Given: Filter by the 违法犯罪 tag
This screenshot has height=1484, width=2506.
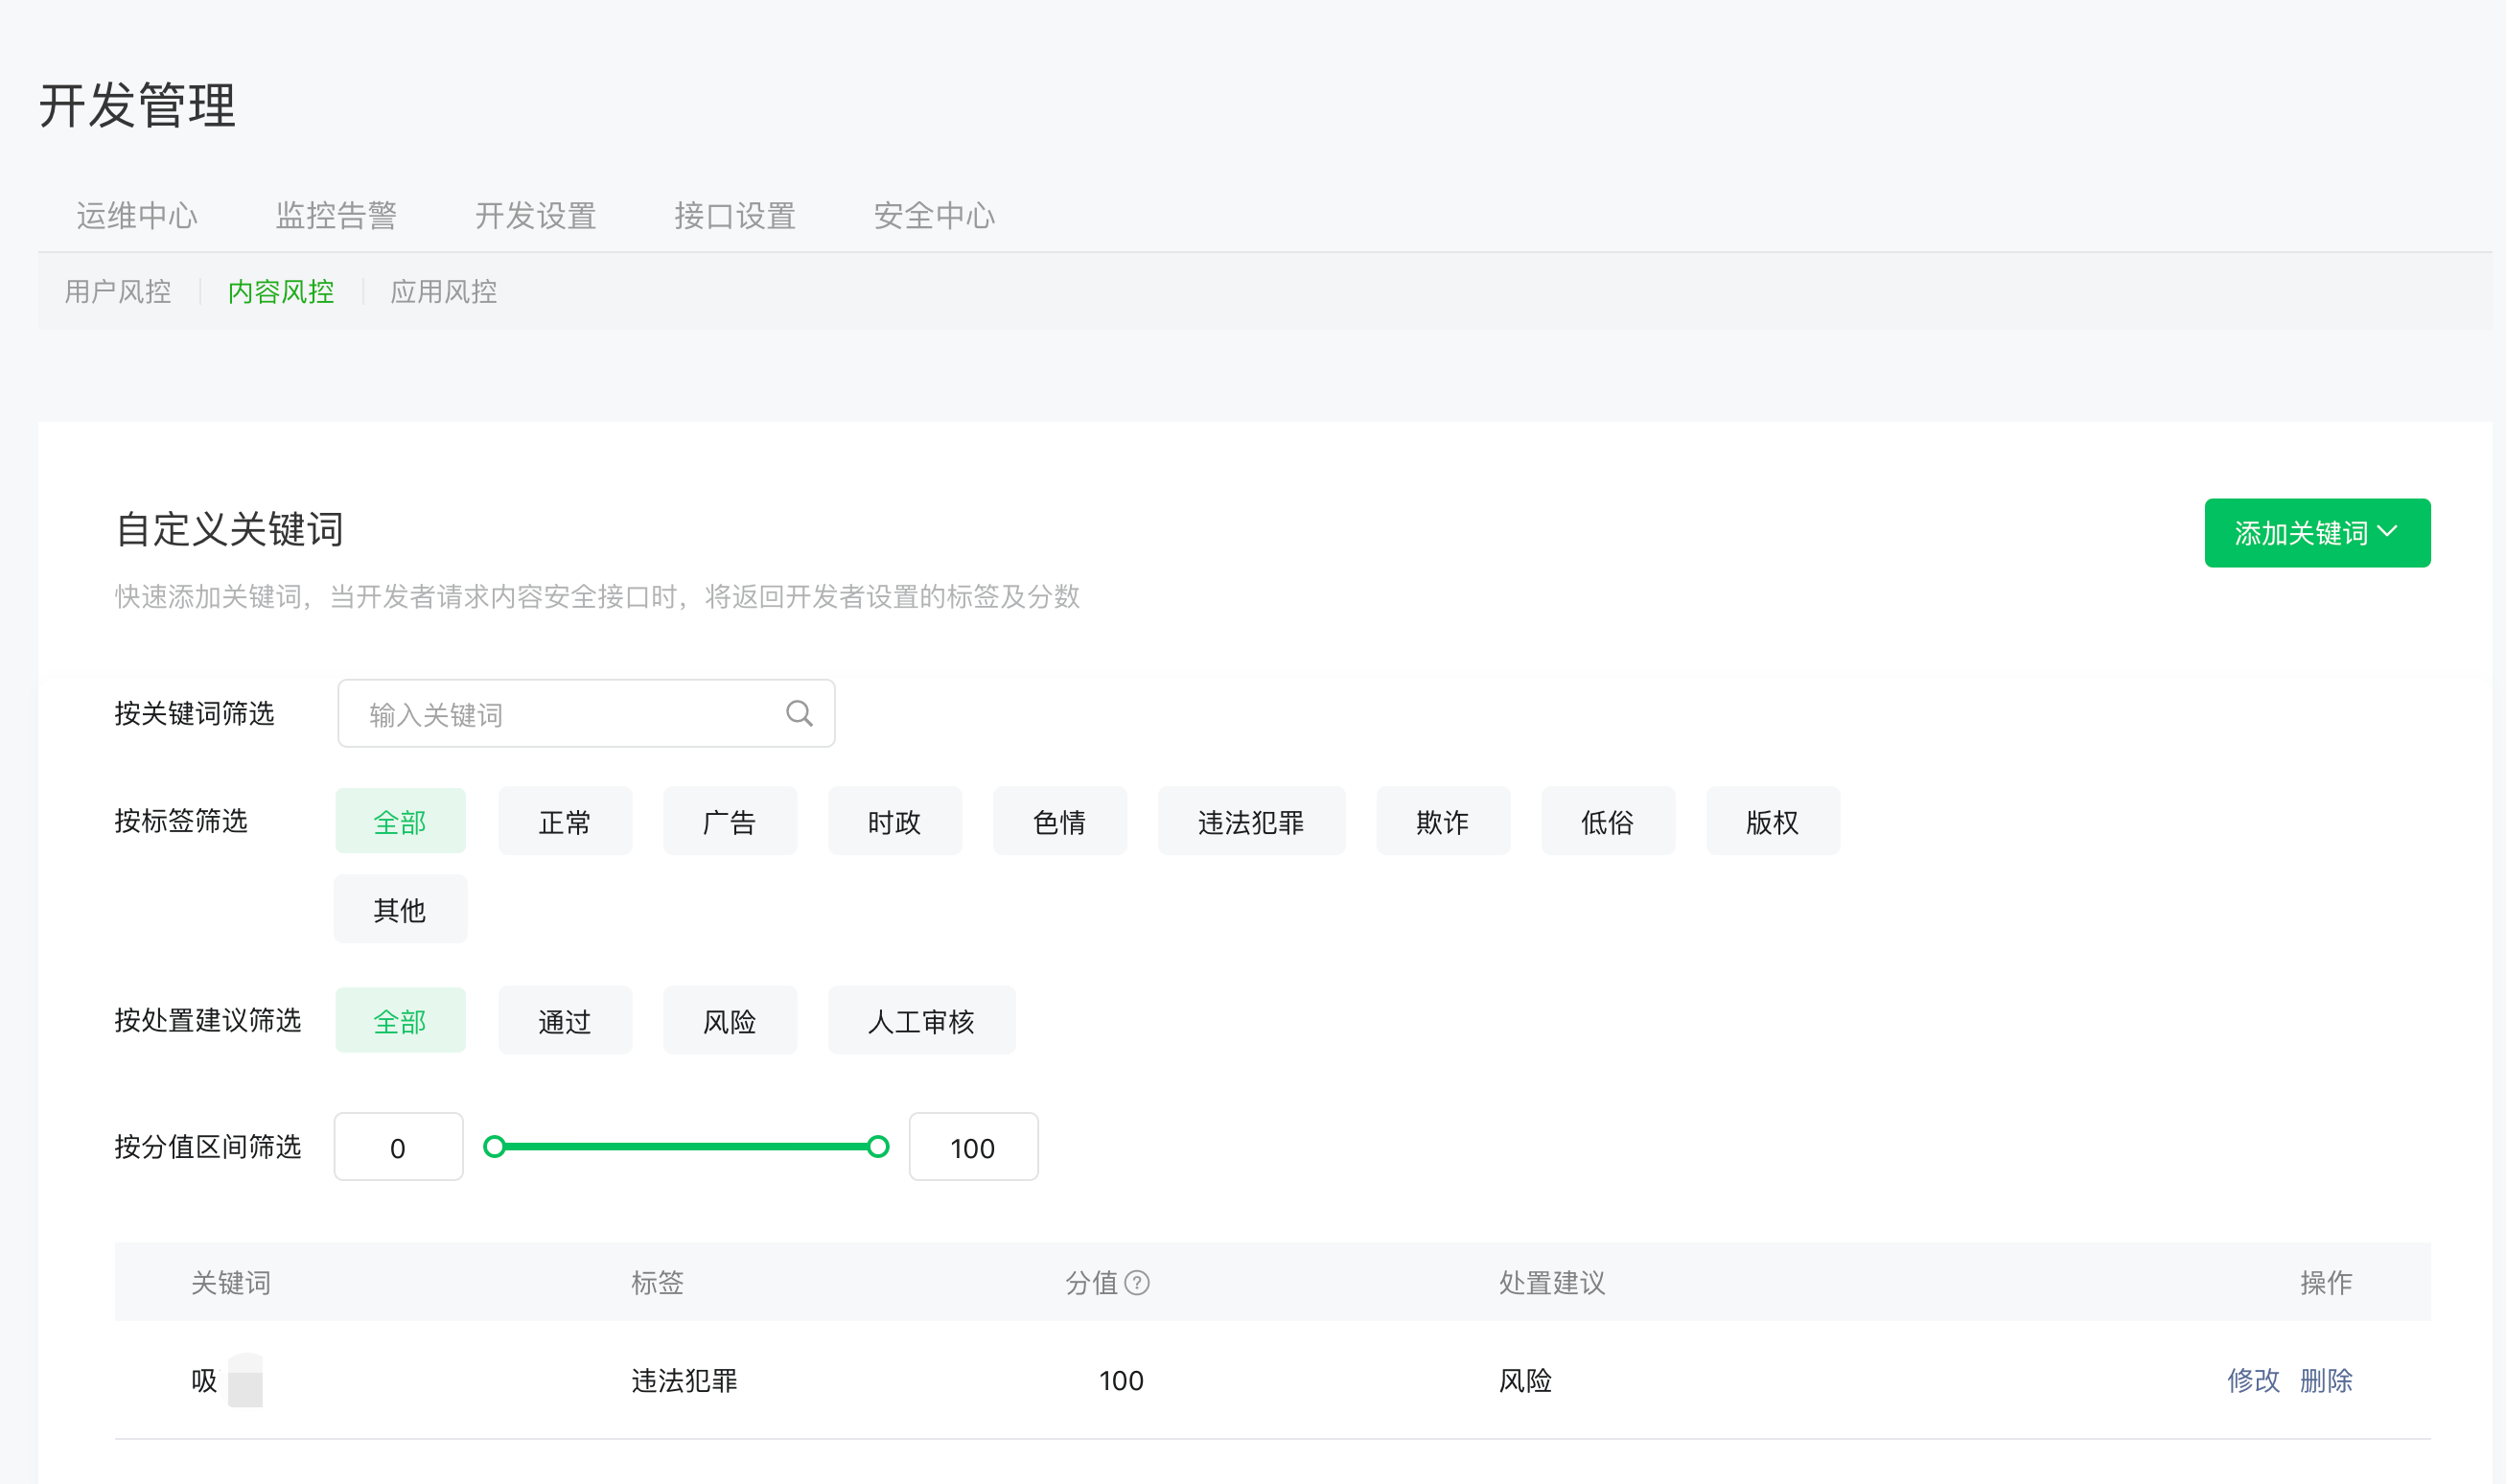Looking at the screenshot, I should point(1251,822).
